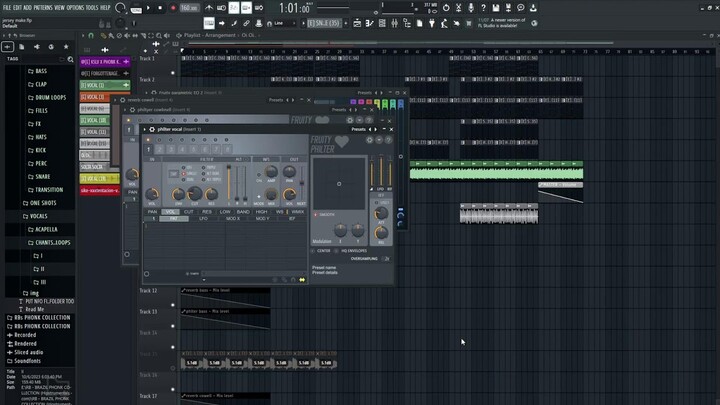
Task: Toggle the filter-on LED of the first Philter slot
Action: [148, 140]
